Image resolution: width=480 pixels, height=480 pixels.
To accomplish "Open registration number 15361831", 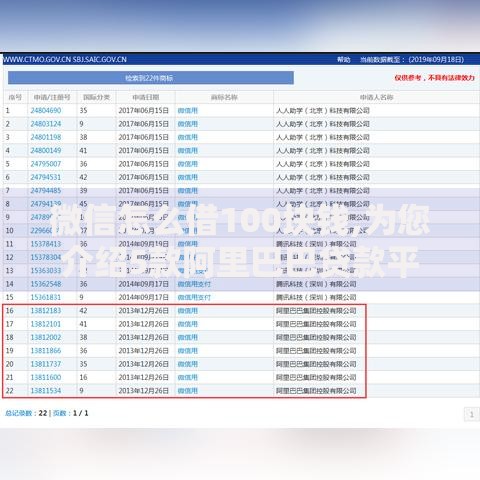I will coord(46,297).
